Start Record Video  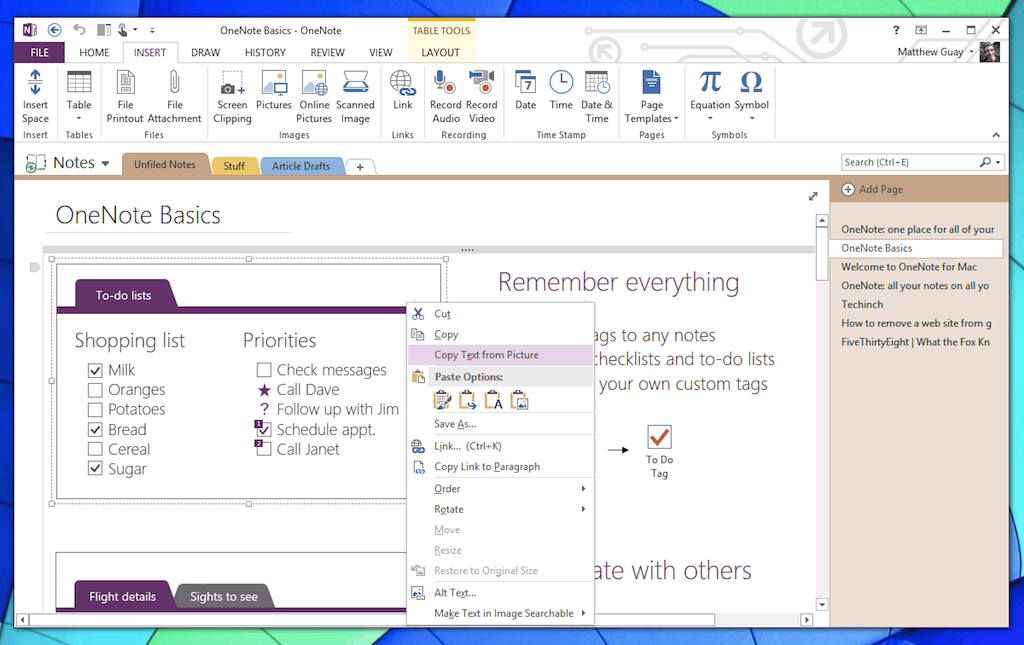click(x=482, y=96)
